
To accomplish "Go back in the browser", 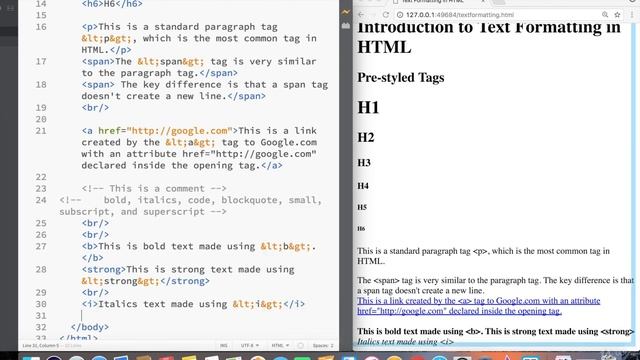I will [361, 15].
